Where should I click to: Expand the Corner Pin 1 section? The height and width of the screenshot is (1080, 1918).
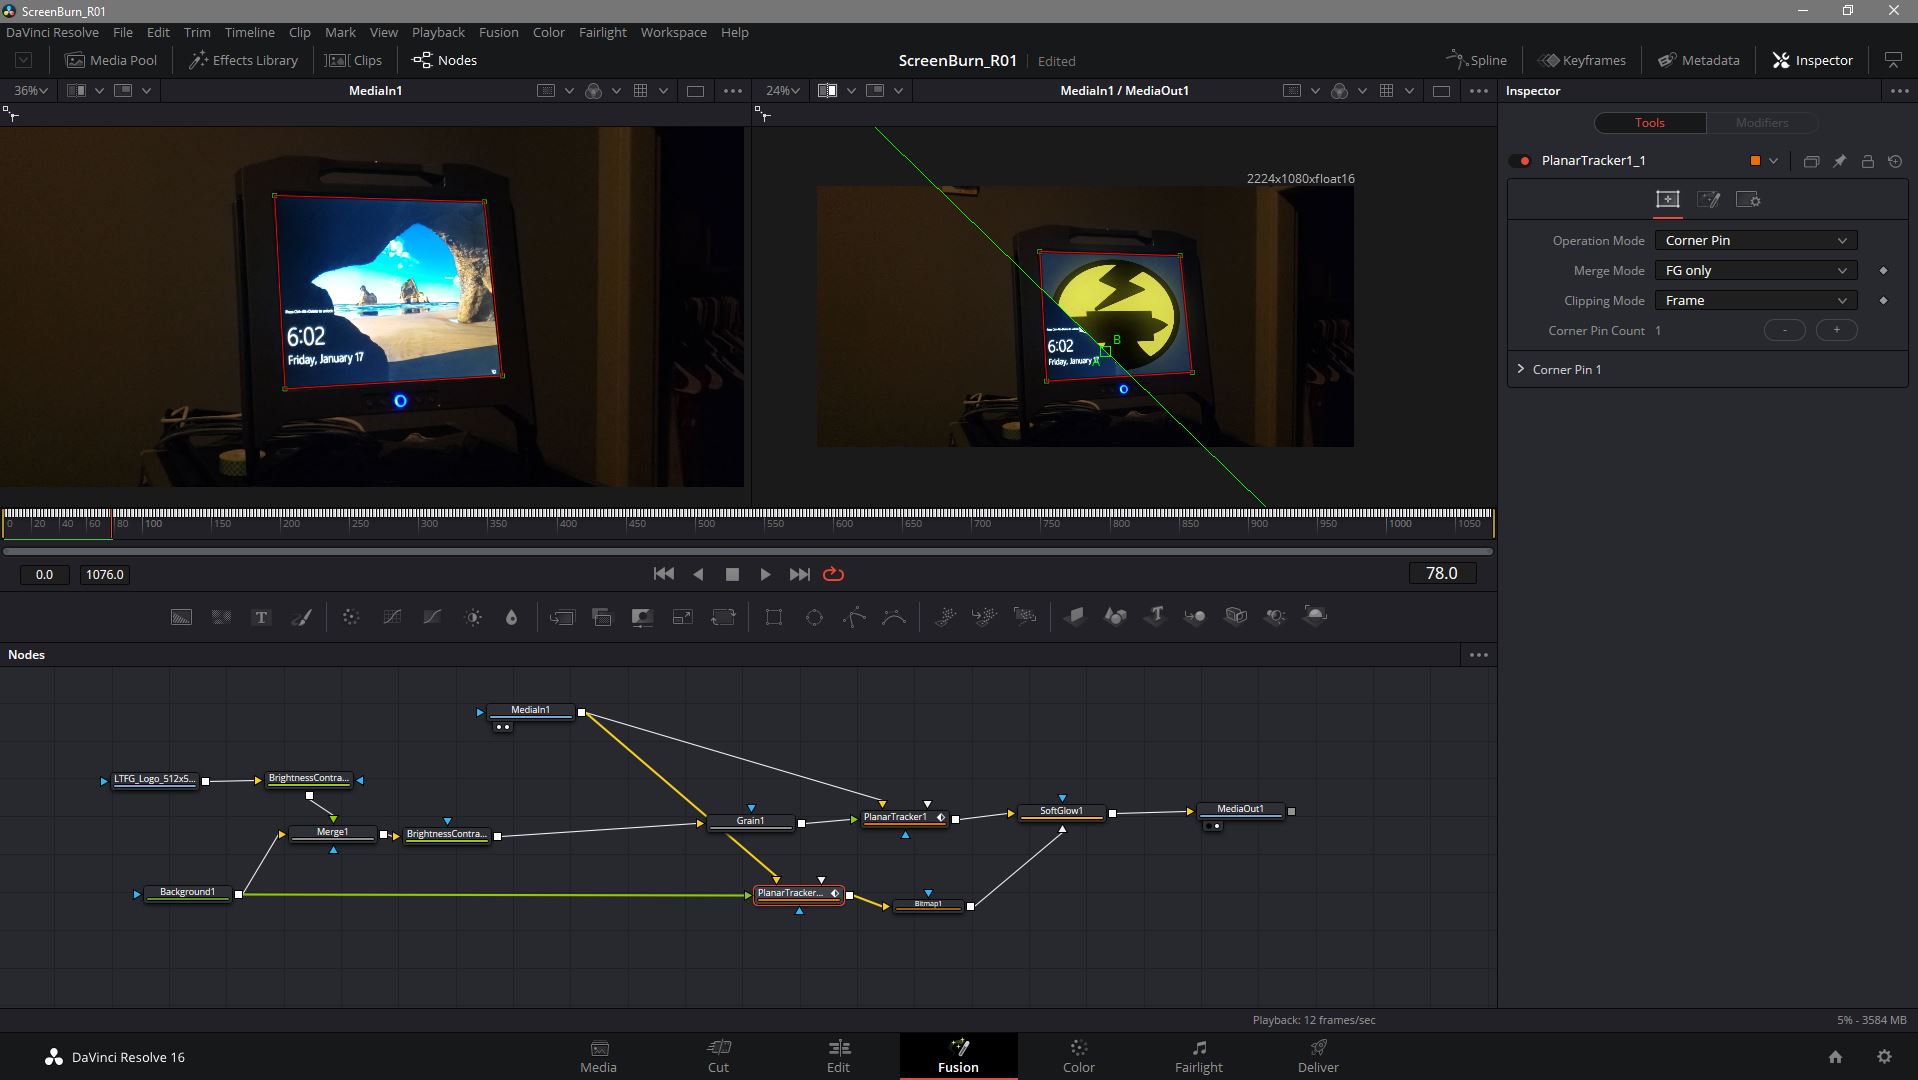click(x=1521, y=369)
